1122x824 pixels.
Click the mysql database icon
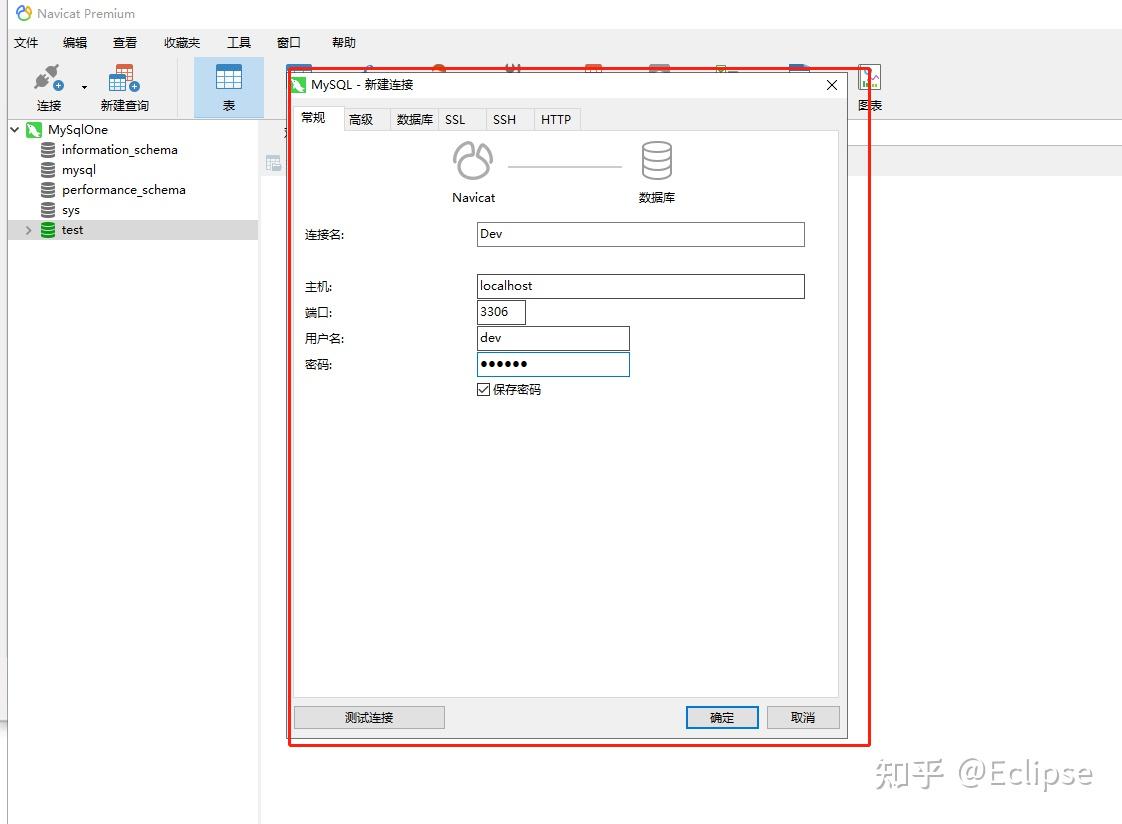pos(48,170)
